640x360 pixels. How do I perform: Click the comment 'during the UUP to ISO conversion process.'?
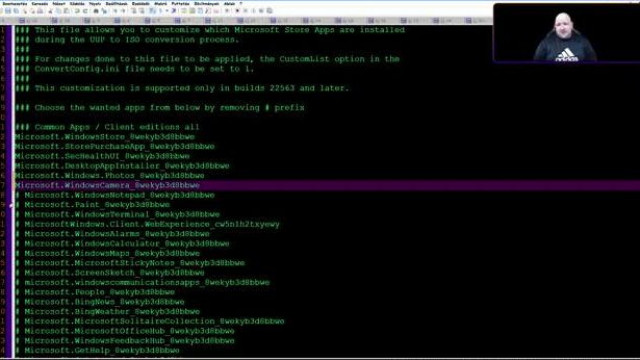click(x=127, y=40)
